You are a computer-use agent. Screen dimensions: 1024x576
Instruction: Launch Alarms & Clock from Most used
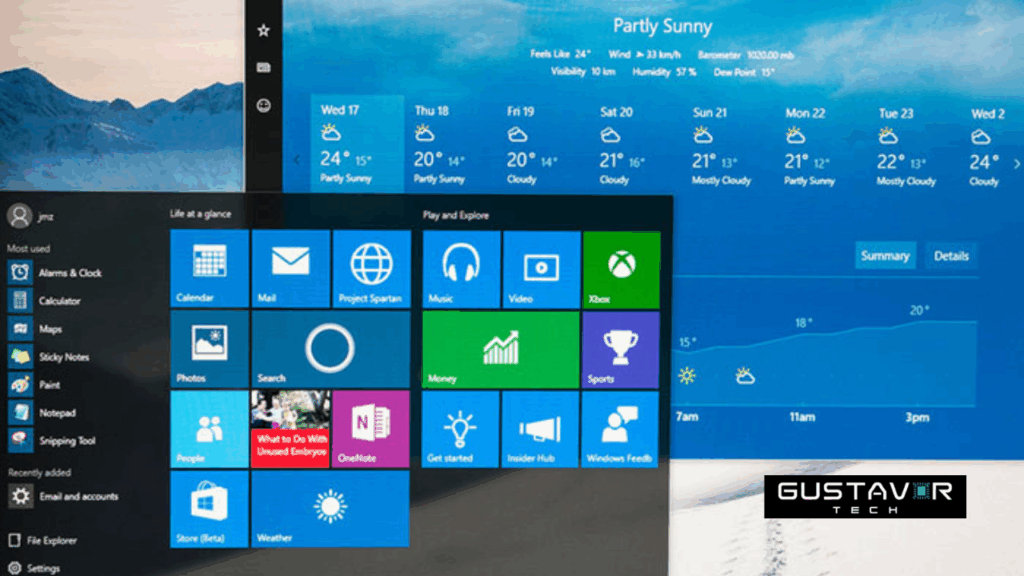(x=56, y=273)
